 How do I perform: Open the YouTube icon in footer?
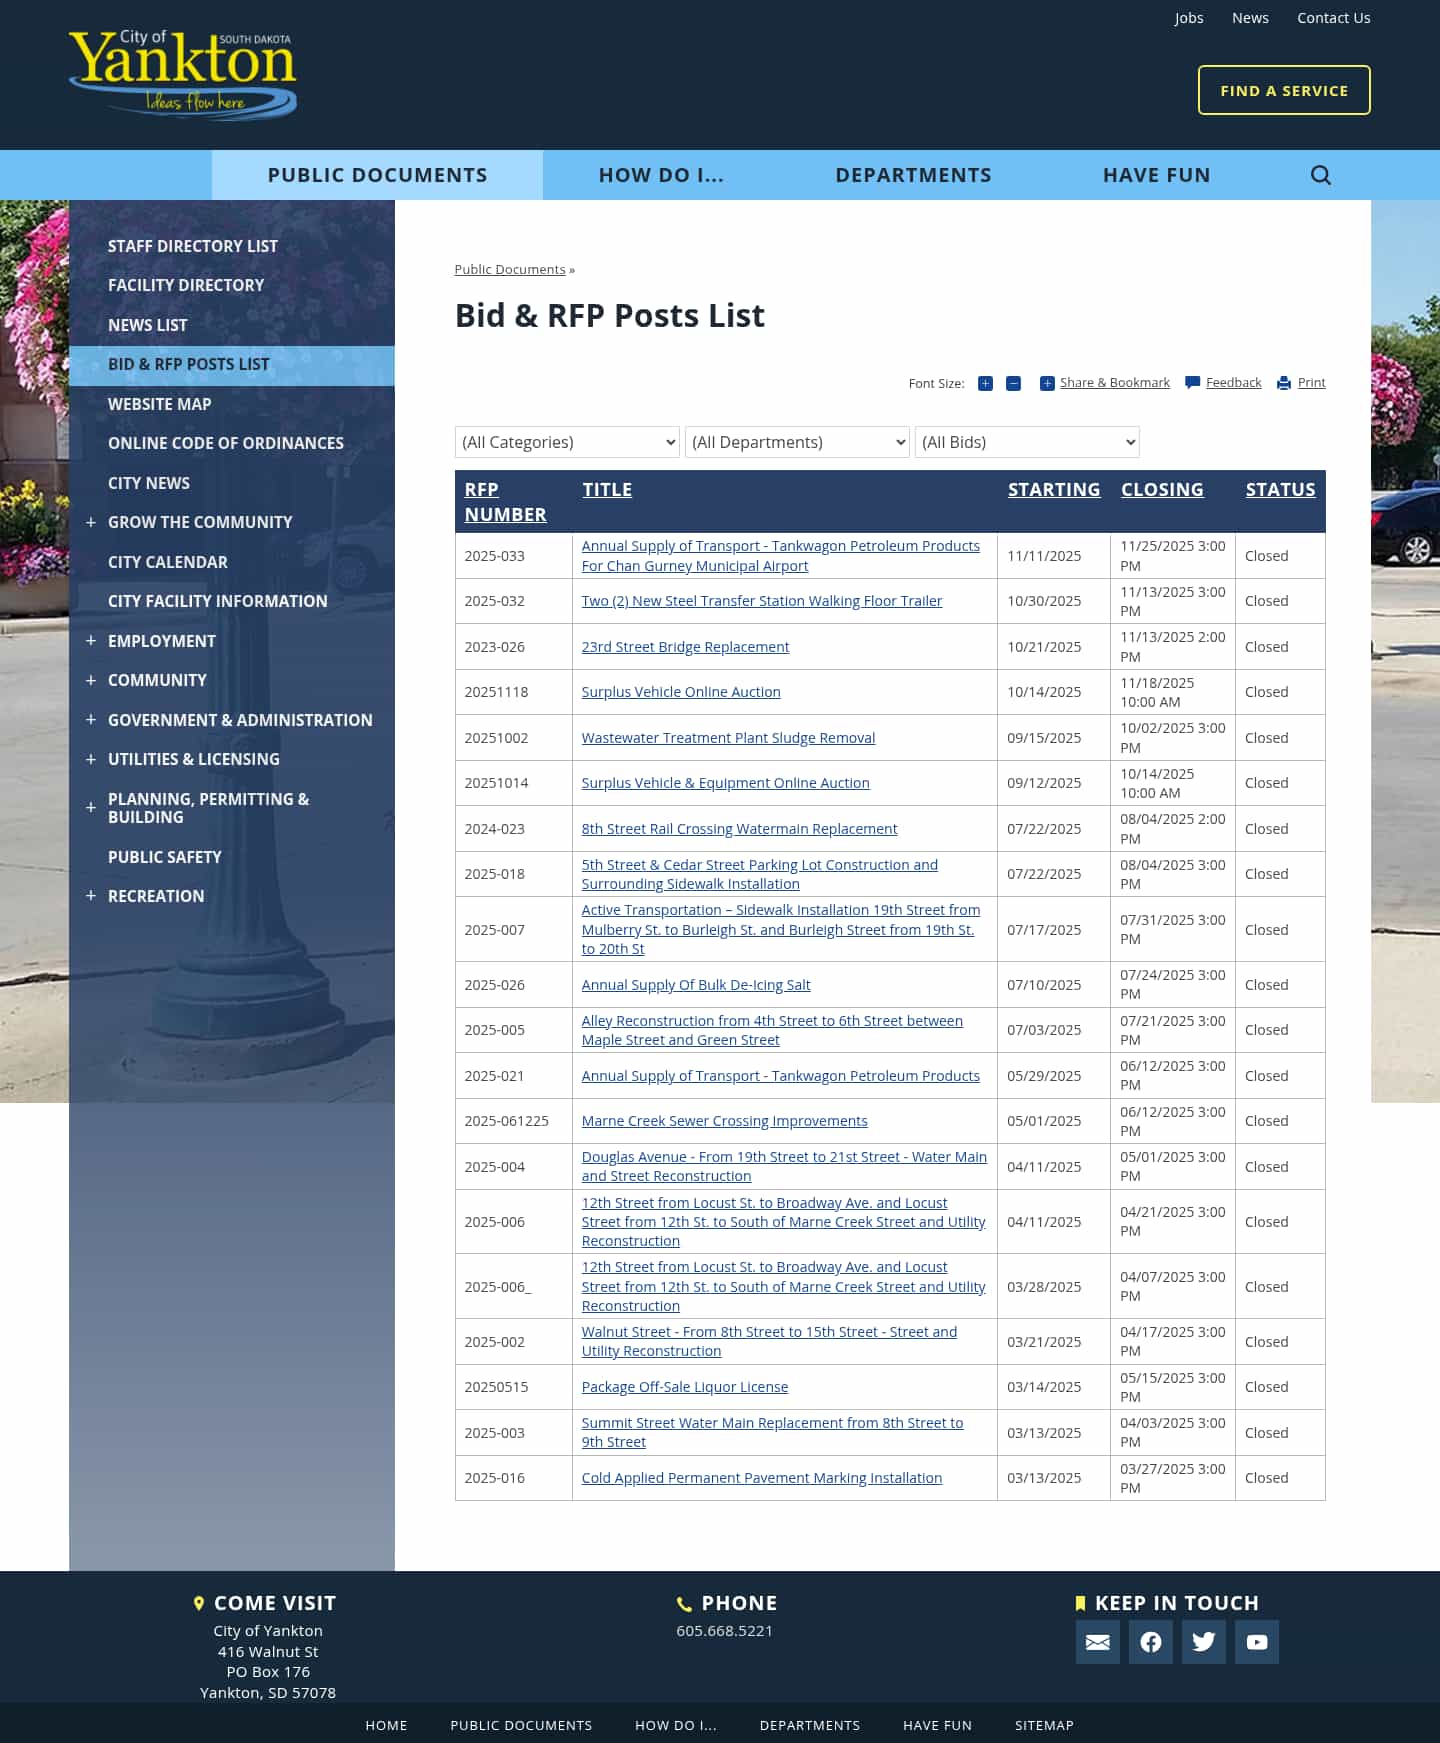(x=1256, y=1642)
